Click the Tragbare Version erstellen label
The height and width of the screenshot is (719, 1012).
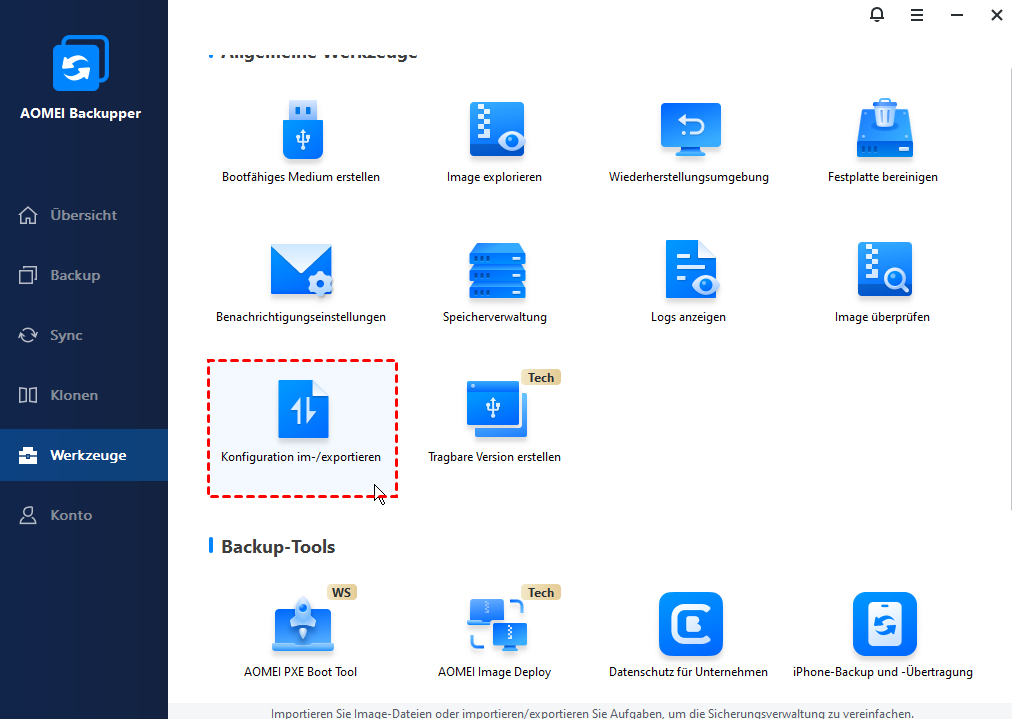[494, 457]
